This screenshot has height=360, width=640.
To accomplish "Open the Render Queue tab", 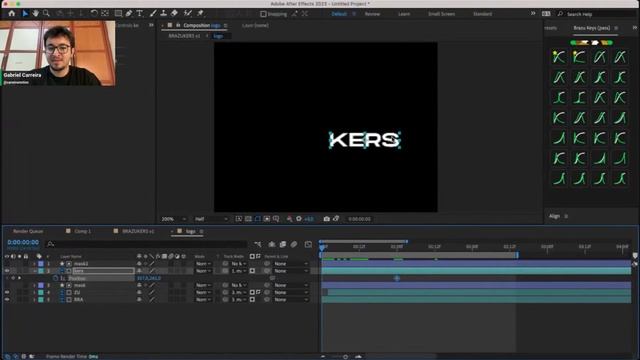I will 28,231.
